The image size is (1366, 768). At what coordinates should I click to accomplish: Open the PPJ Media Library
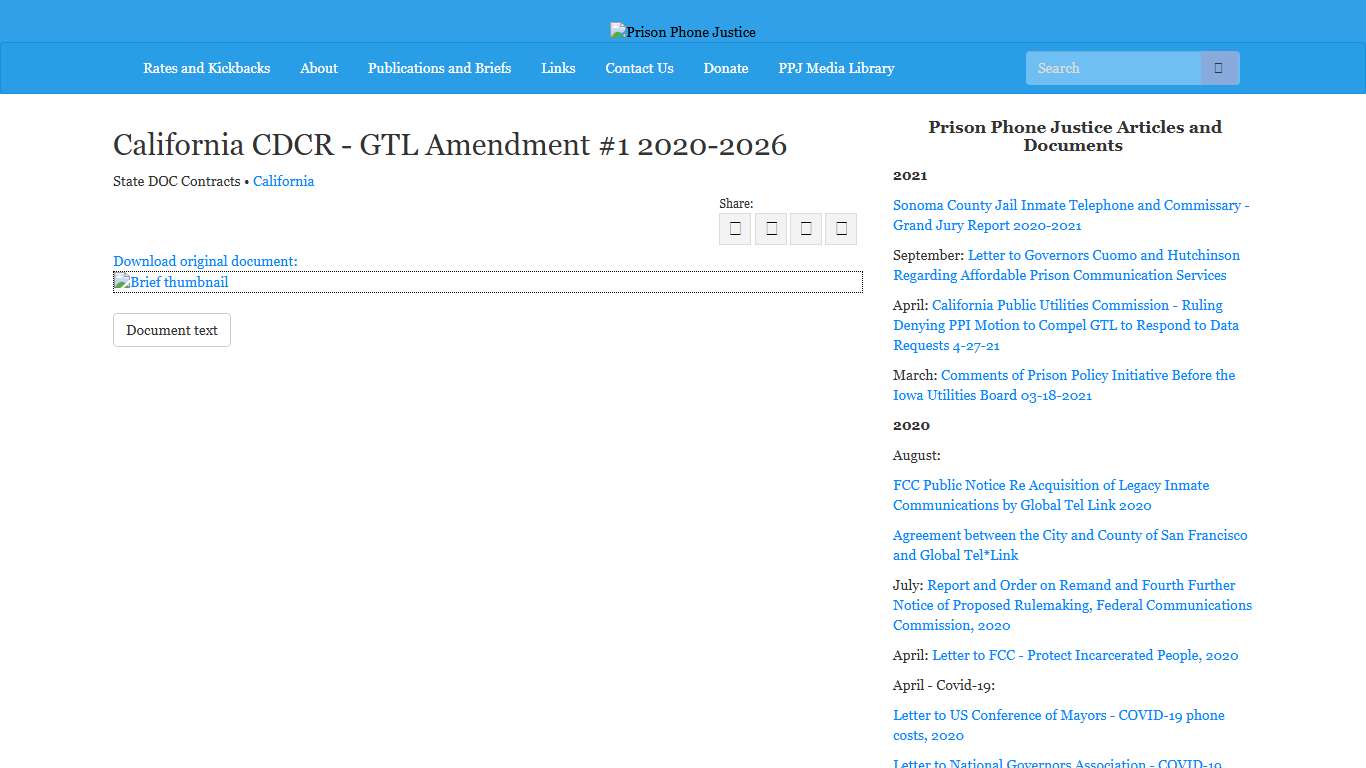[836, 68]
